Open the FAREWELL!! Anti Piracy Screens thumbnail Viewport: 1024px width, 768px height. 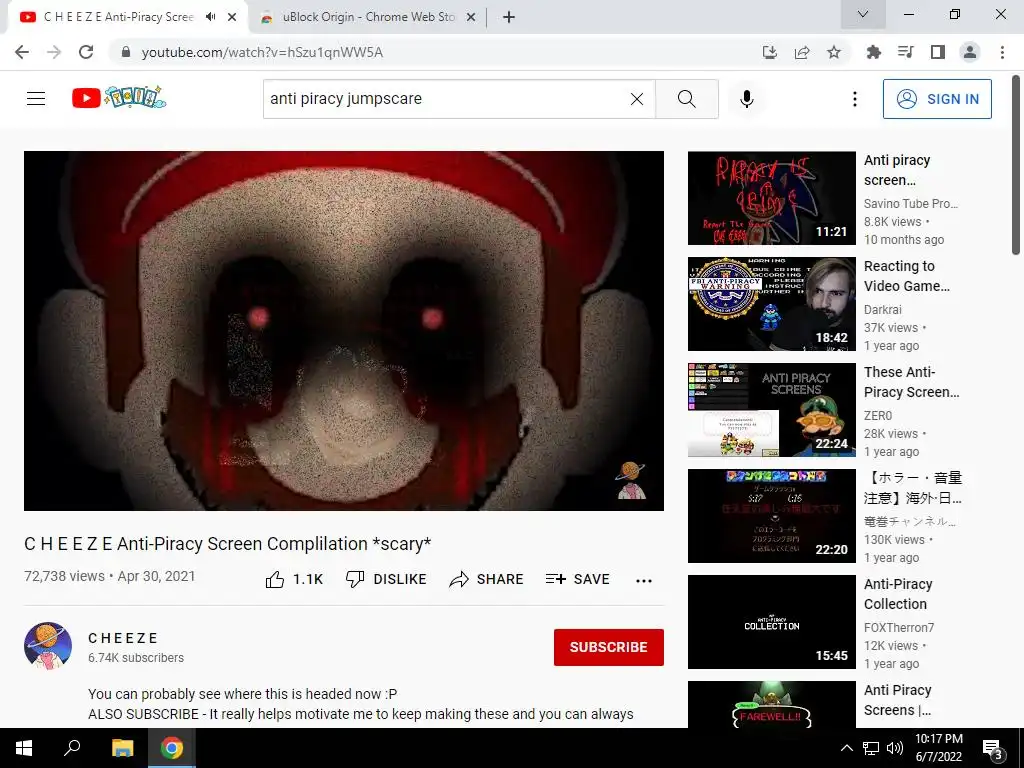(x=771, y=704)
